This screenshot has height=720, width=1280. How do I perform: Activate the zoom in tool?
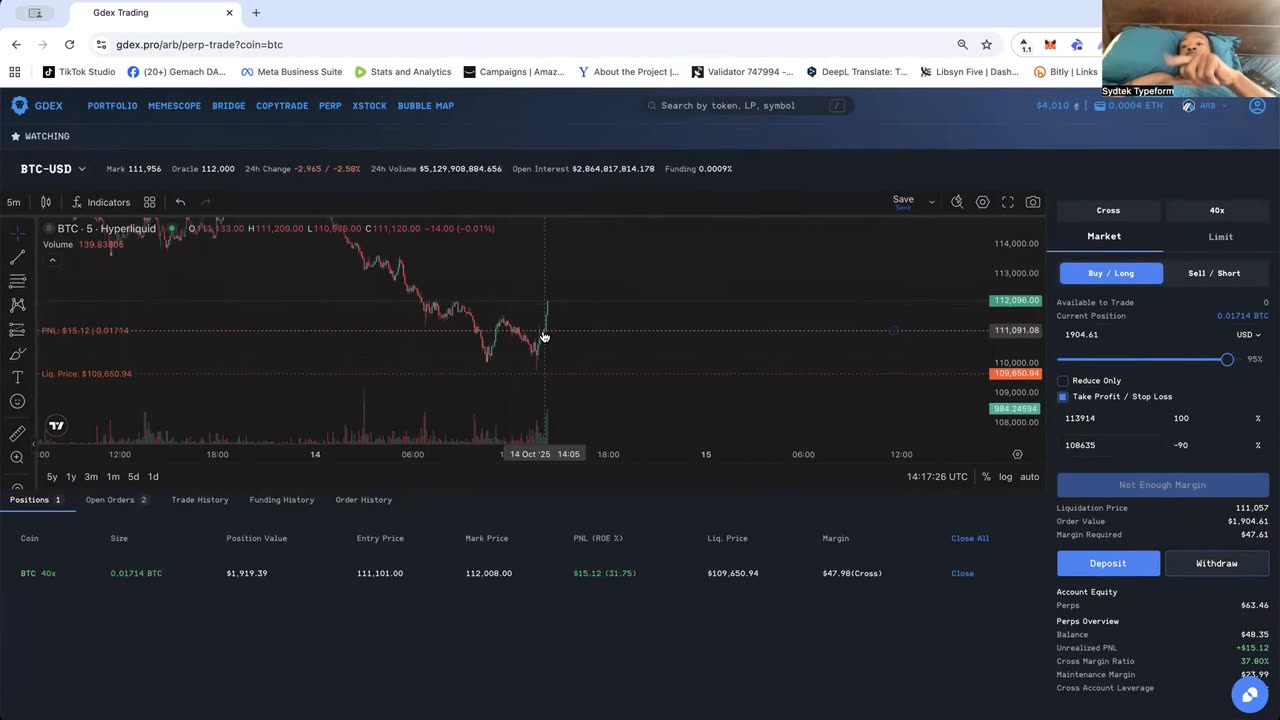17,457
